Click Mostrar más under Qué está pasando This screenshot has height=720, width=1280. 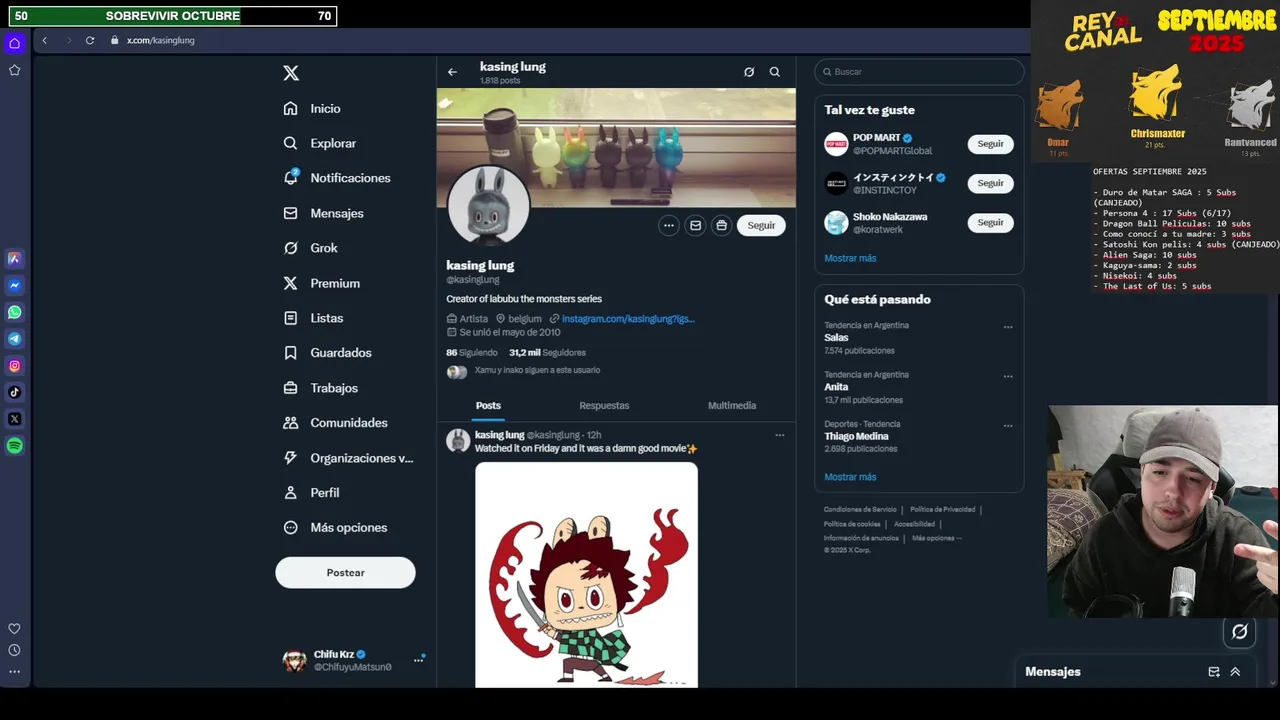coord(850,477)
